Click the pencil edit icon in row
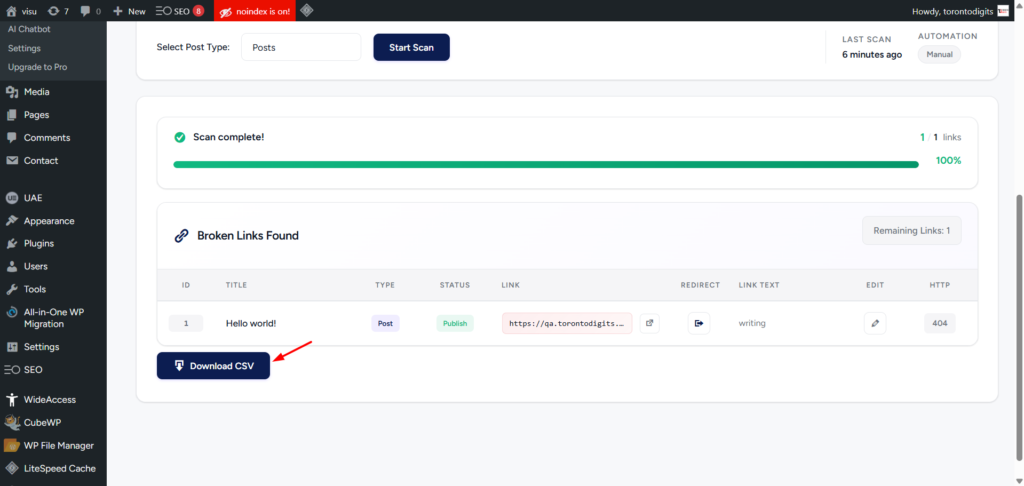Image resolution: width=1024 pixels, height=486 pixels. pos(875,323)
